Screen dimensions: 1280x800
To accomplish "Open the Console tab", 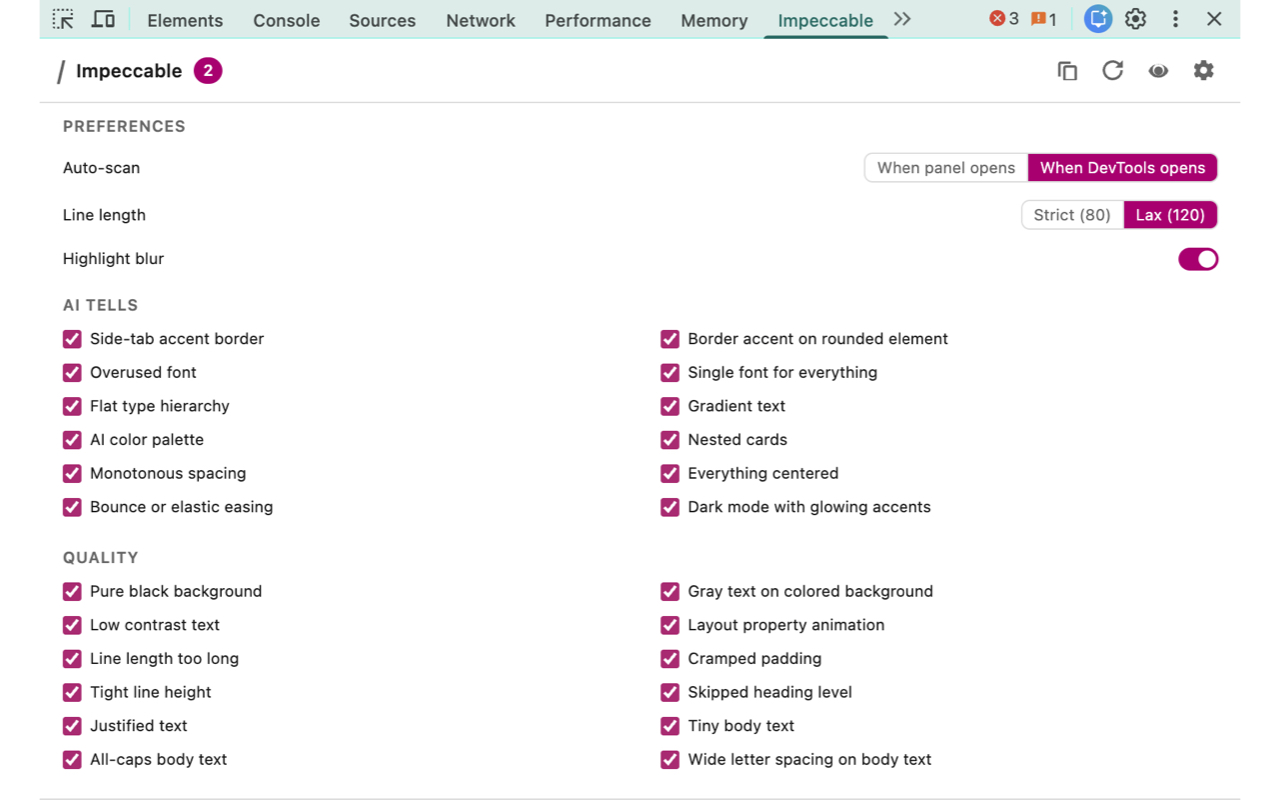I will [286, 20].
